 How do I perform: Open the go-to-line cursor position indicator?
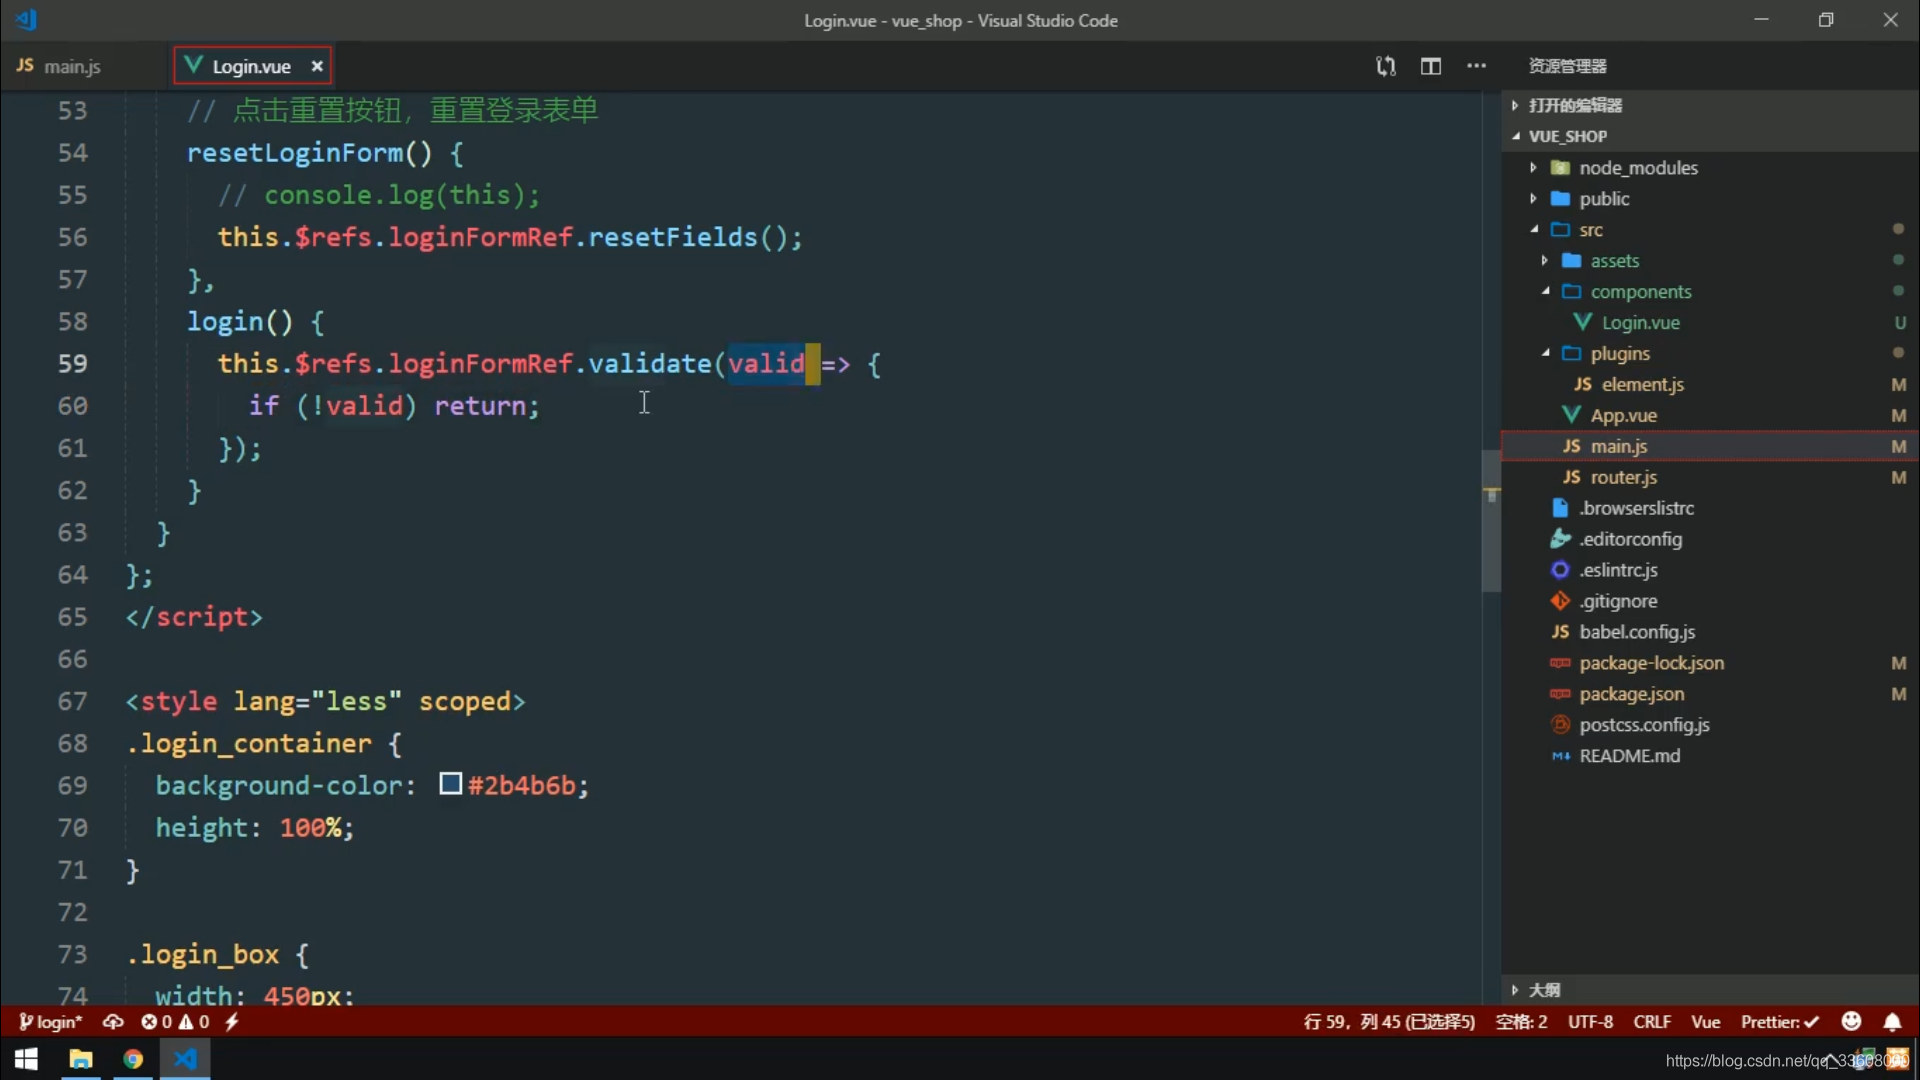pyautogui.click(x=1389, y=1022)
